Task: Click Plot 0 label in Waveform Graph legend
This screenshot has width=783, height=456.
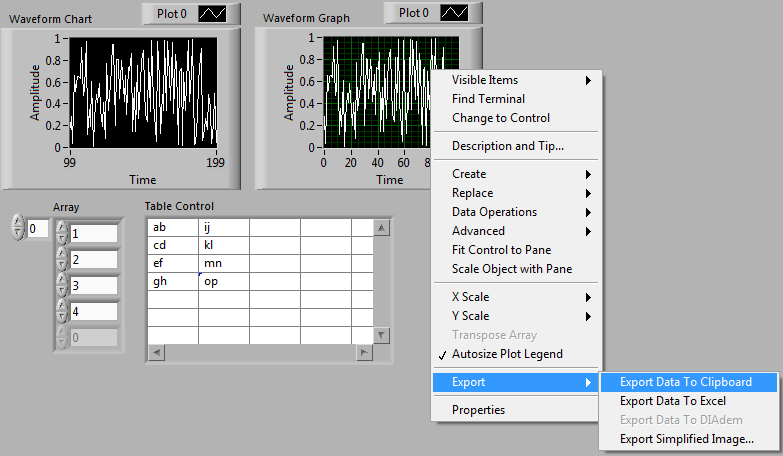Action: pos(413,13)
